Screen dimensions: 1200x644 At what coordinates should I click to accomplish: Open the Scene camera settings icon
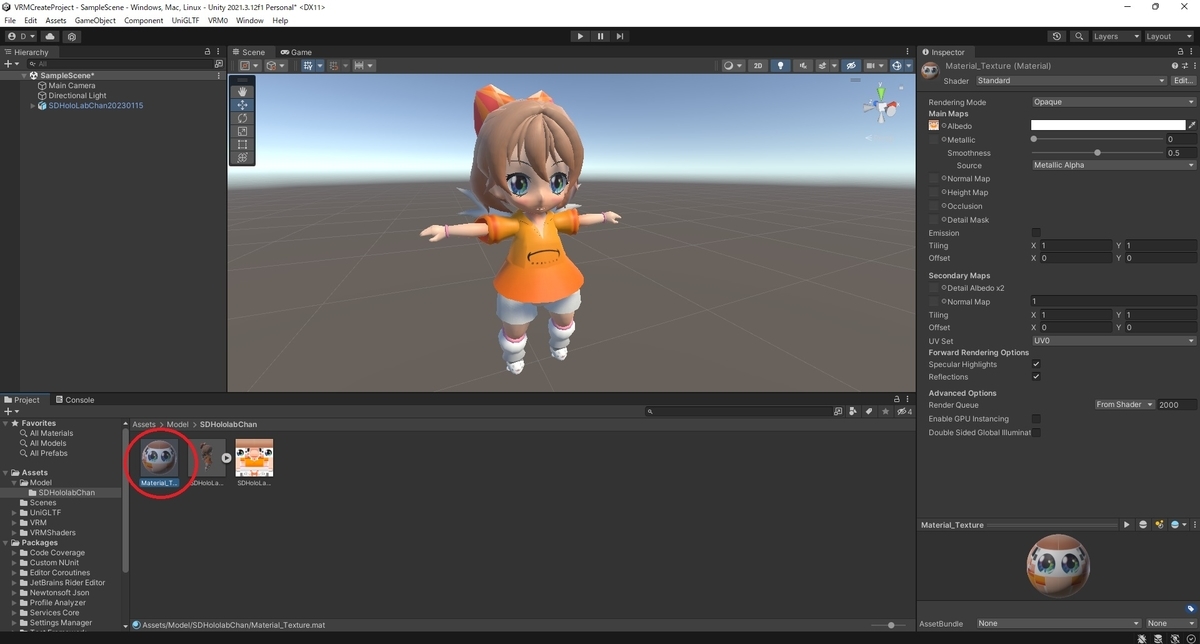tap(875, 65)
